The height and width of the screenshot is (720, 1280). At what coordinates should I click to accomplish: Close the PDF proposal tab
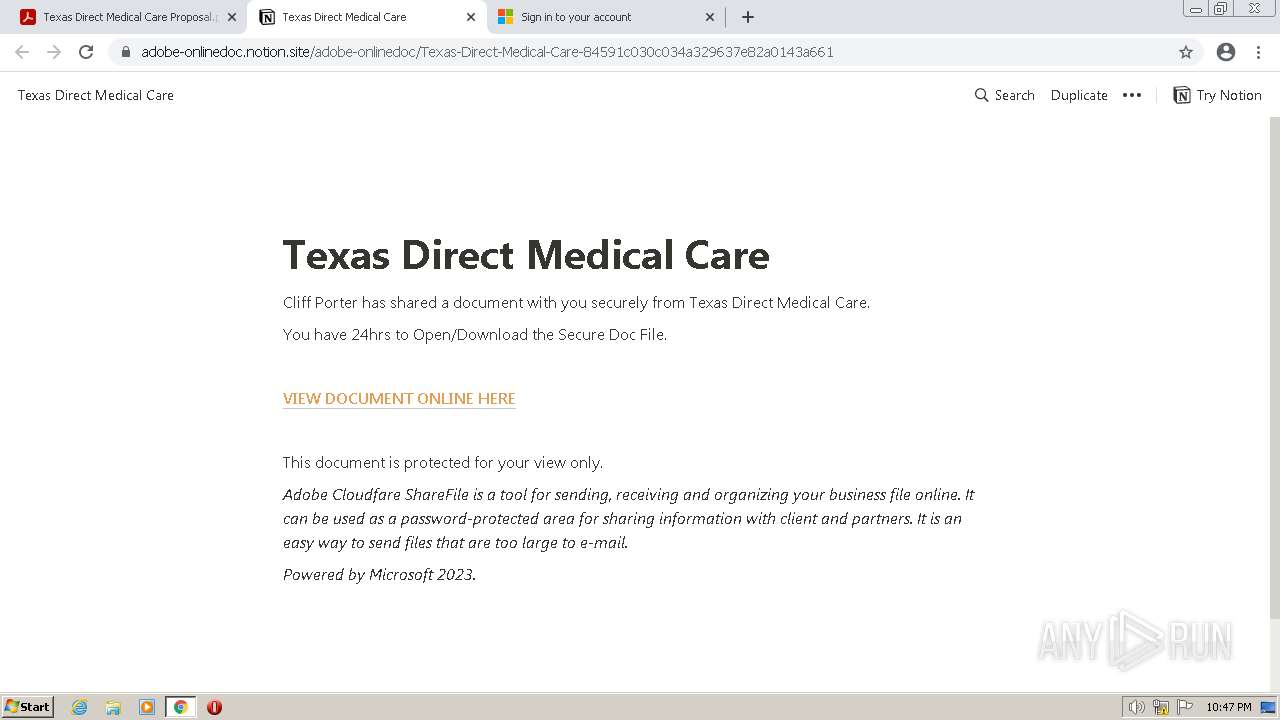(232, 17)
